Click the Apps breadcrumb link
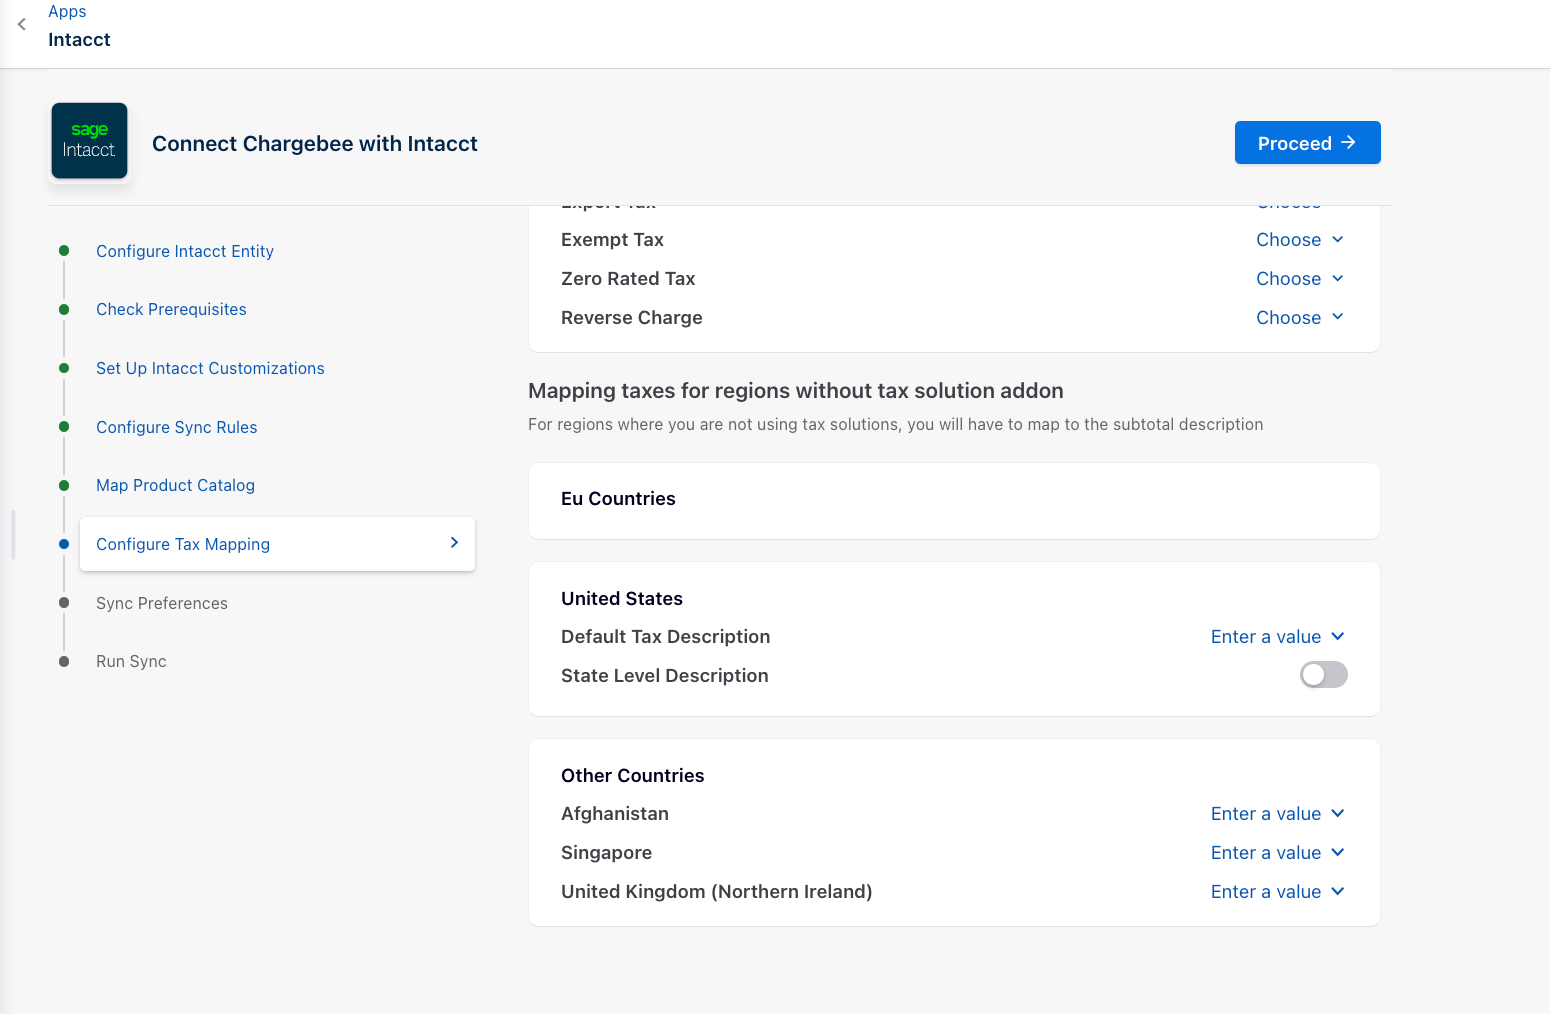 [67, 12]
